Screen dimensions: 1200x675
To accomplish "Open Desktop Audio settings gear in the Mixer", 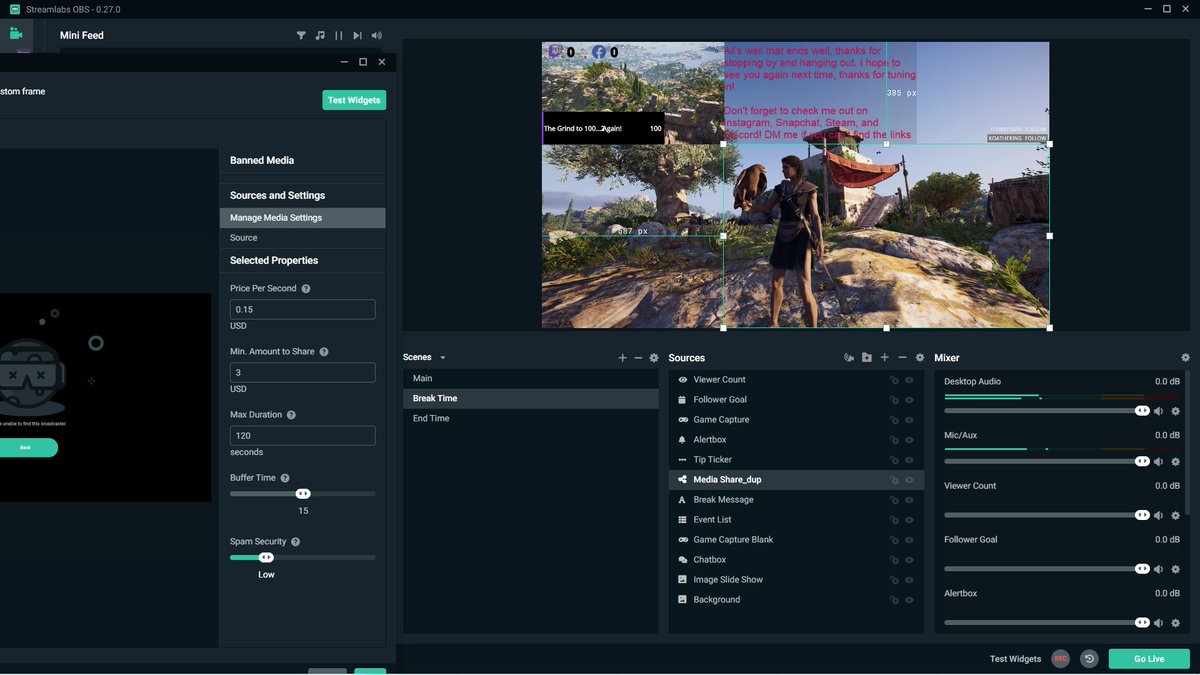I will 1176,411.
